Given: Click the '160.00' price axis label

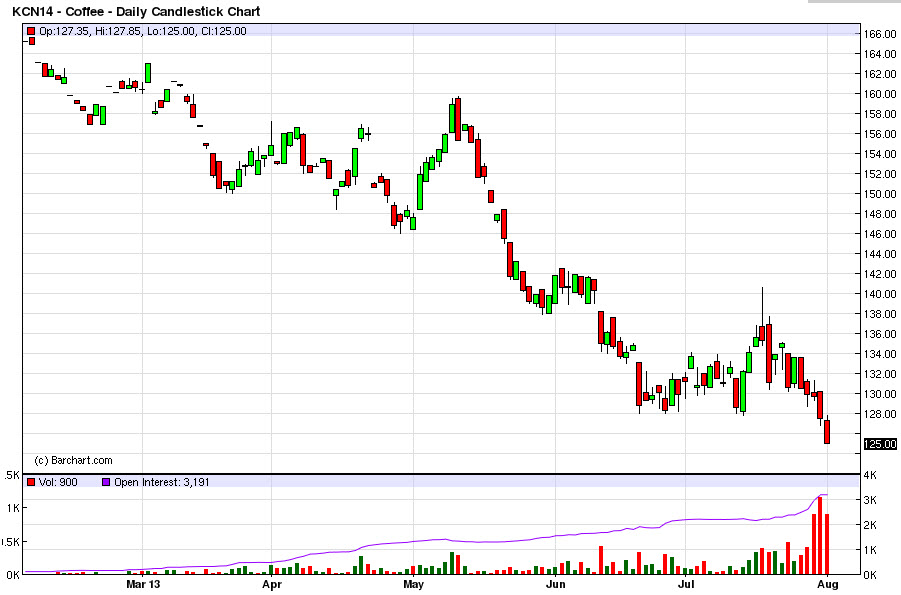Looking at the screenshot, I should [x=880, y=94].
